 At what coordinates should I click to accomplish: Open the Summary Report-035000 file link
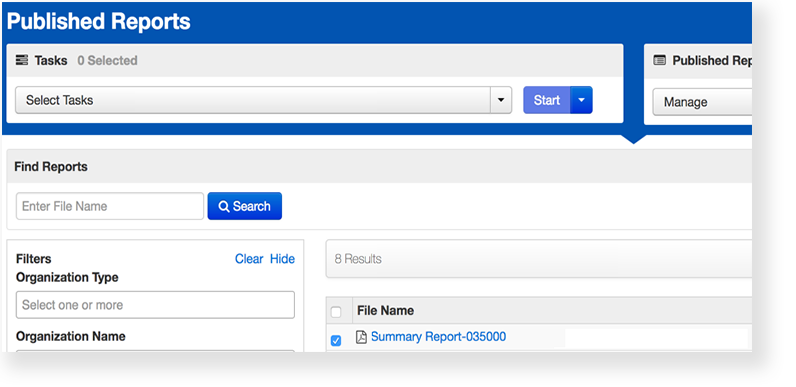[x=439, y=337]
